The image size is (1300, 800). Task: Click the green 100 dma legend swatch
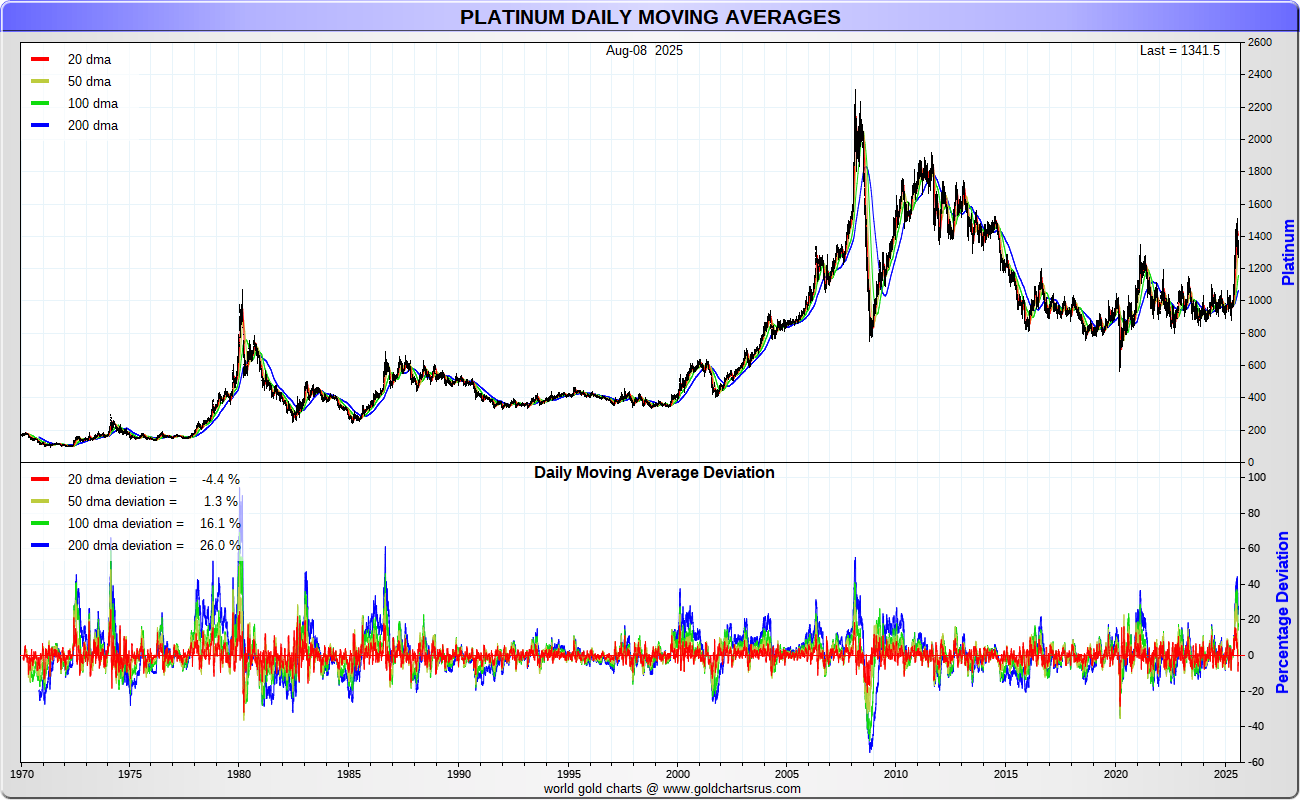click(x=40, y=103)
